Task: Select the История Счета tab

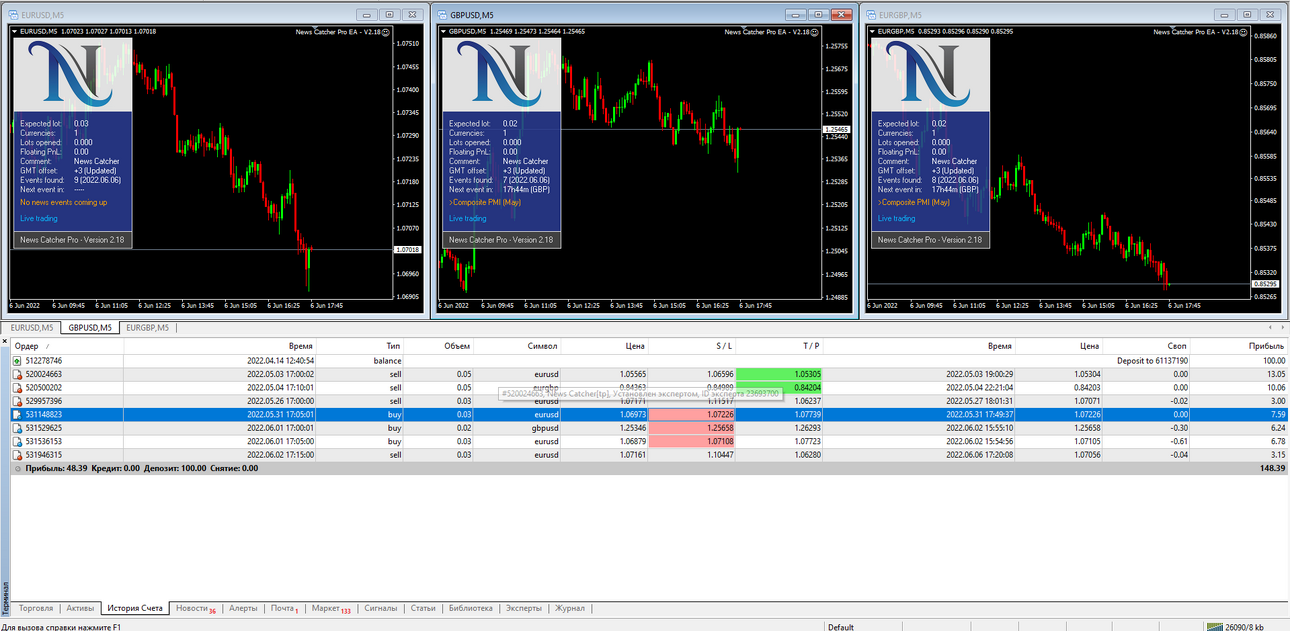Action: [x=135, y=608]
